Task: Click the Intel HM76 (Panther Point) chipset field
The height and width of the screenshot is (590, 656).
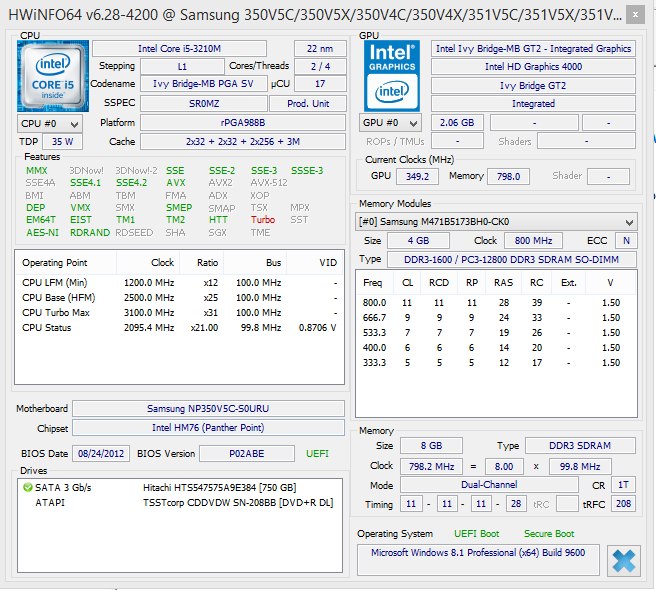Action: [x=208, y=428]
